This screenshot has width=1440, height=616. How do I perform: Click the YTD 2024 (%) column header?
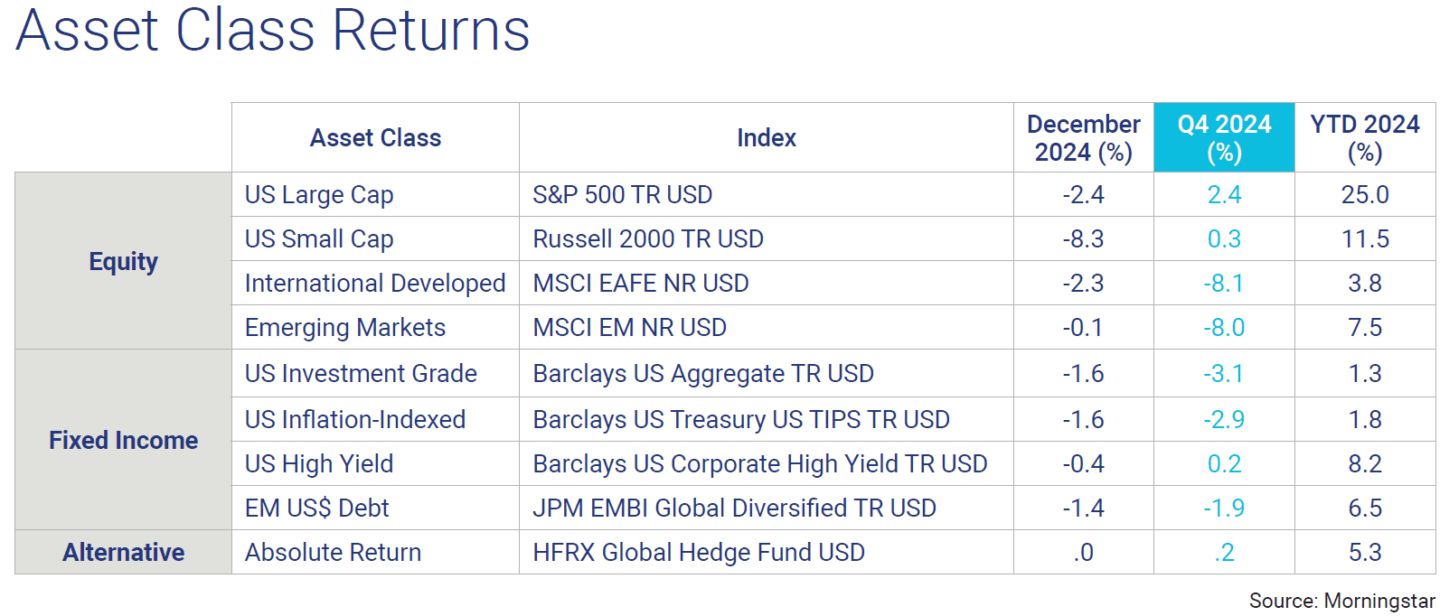(1364, 138)
